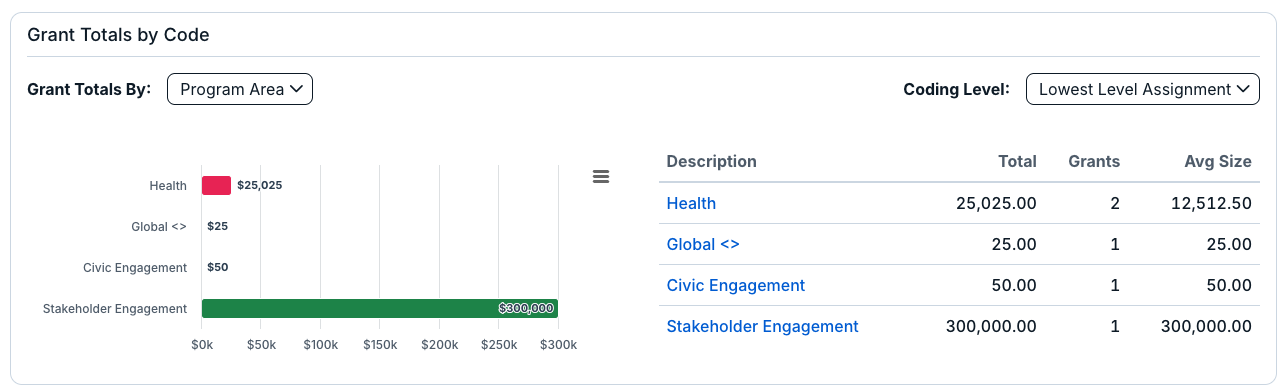Click the Civic Engagement chart axis label
The width and height of the screenshot is (1285, 392).
tap(135, 267)
